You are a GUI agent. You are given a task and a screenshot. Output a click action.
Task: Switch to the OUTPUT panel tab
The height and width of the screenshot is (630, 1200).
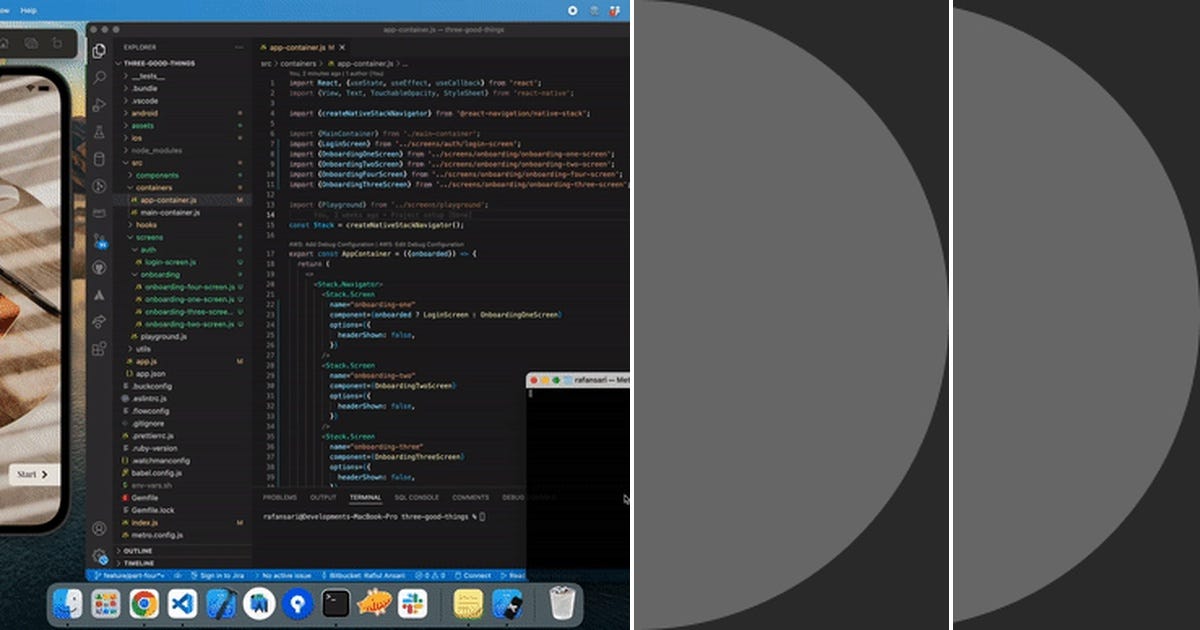coord(322,497)
